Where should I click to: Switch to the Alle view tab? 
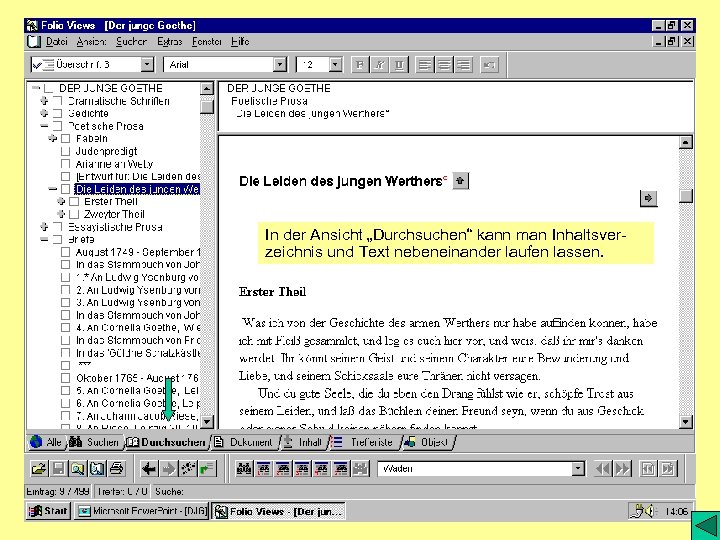pyautogui.click(x=46, y=442)
